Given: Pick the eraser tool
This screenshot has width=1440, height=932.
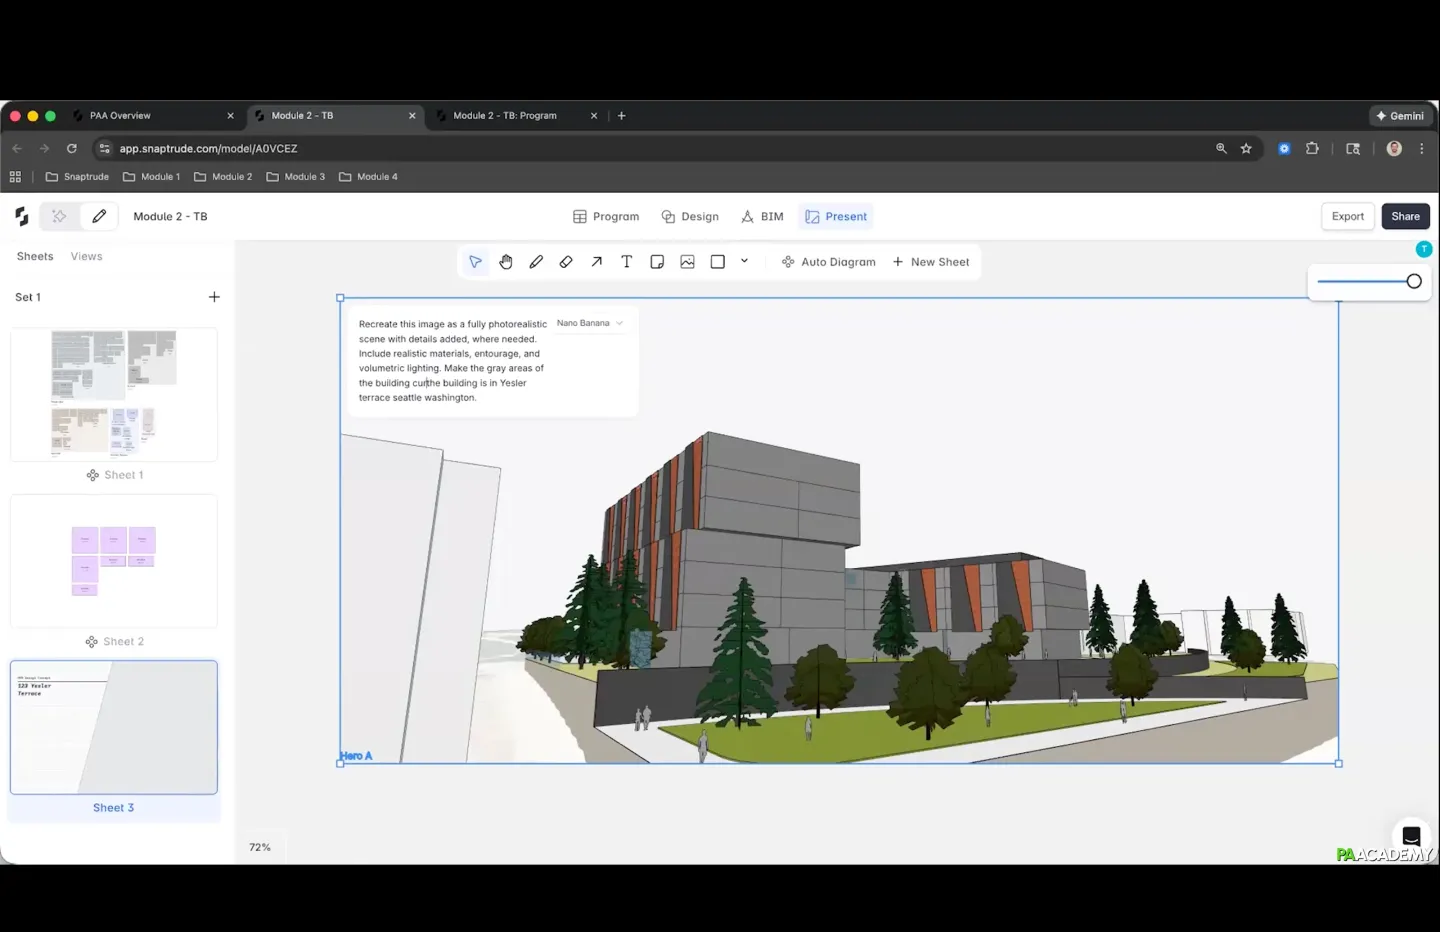Looking at the screenshot, I should tap(566, 262).
